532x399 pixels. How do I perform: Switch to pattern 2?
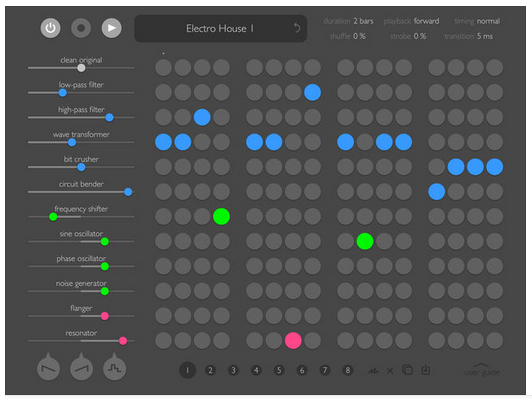click(210, 370)
